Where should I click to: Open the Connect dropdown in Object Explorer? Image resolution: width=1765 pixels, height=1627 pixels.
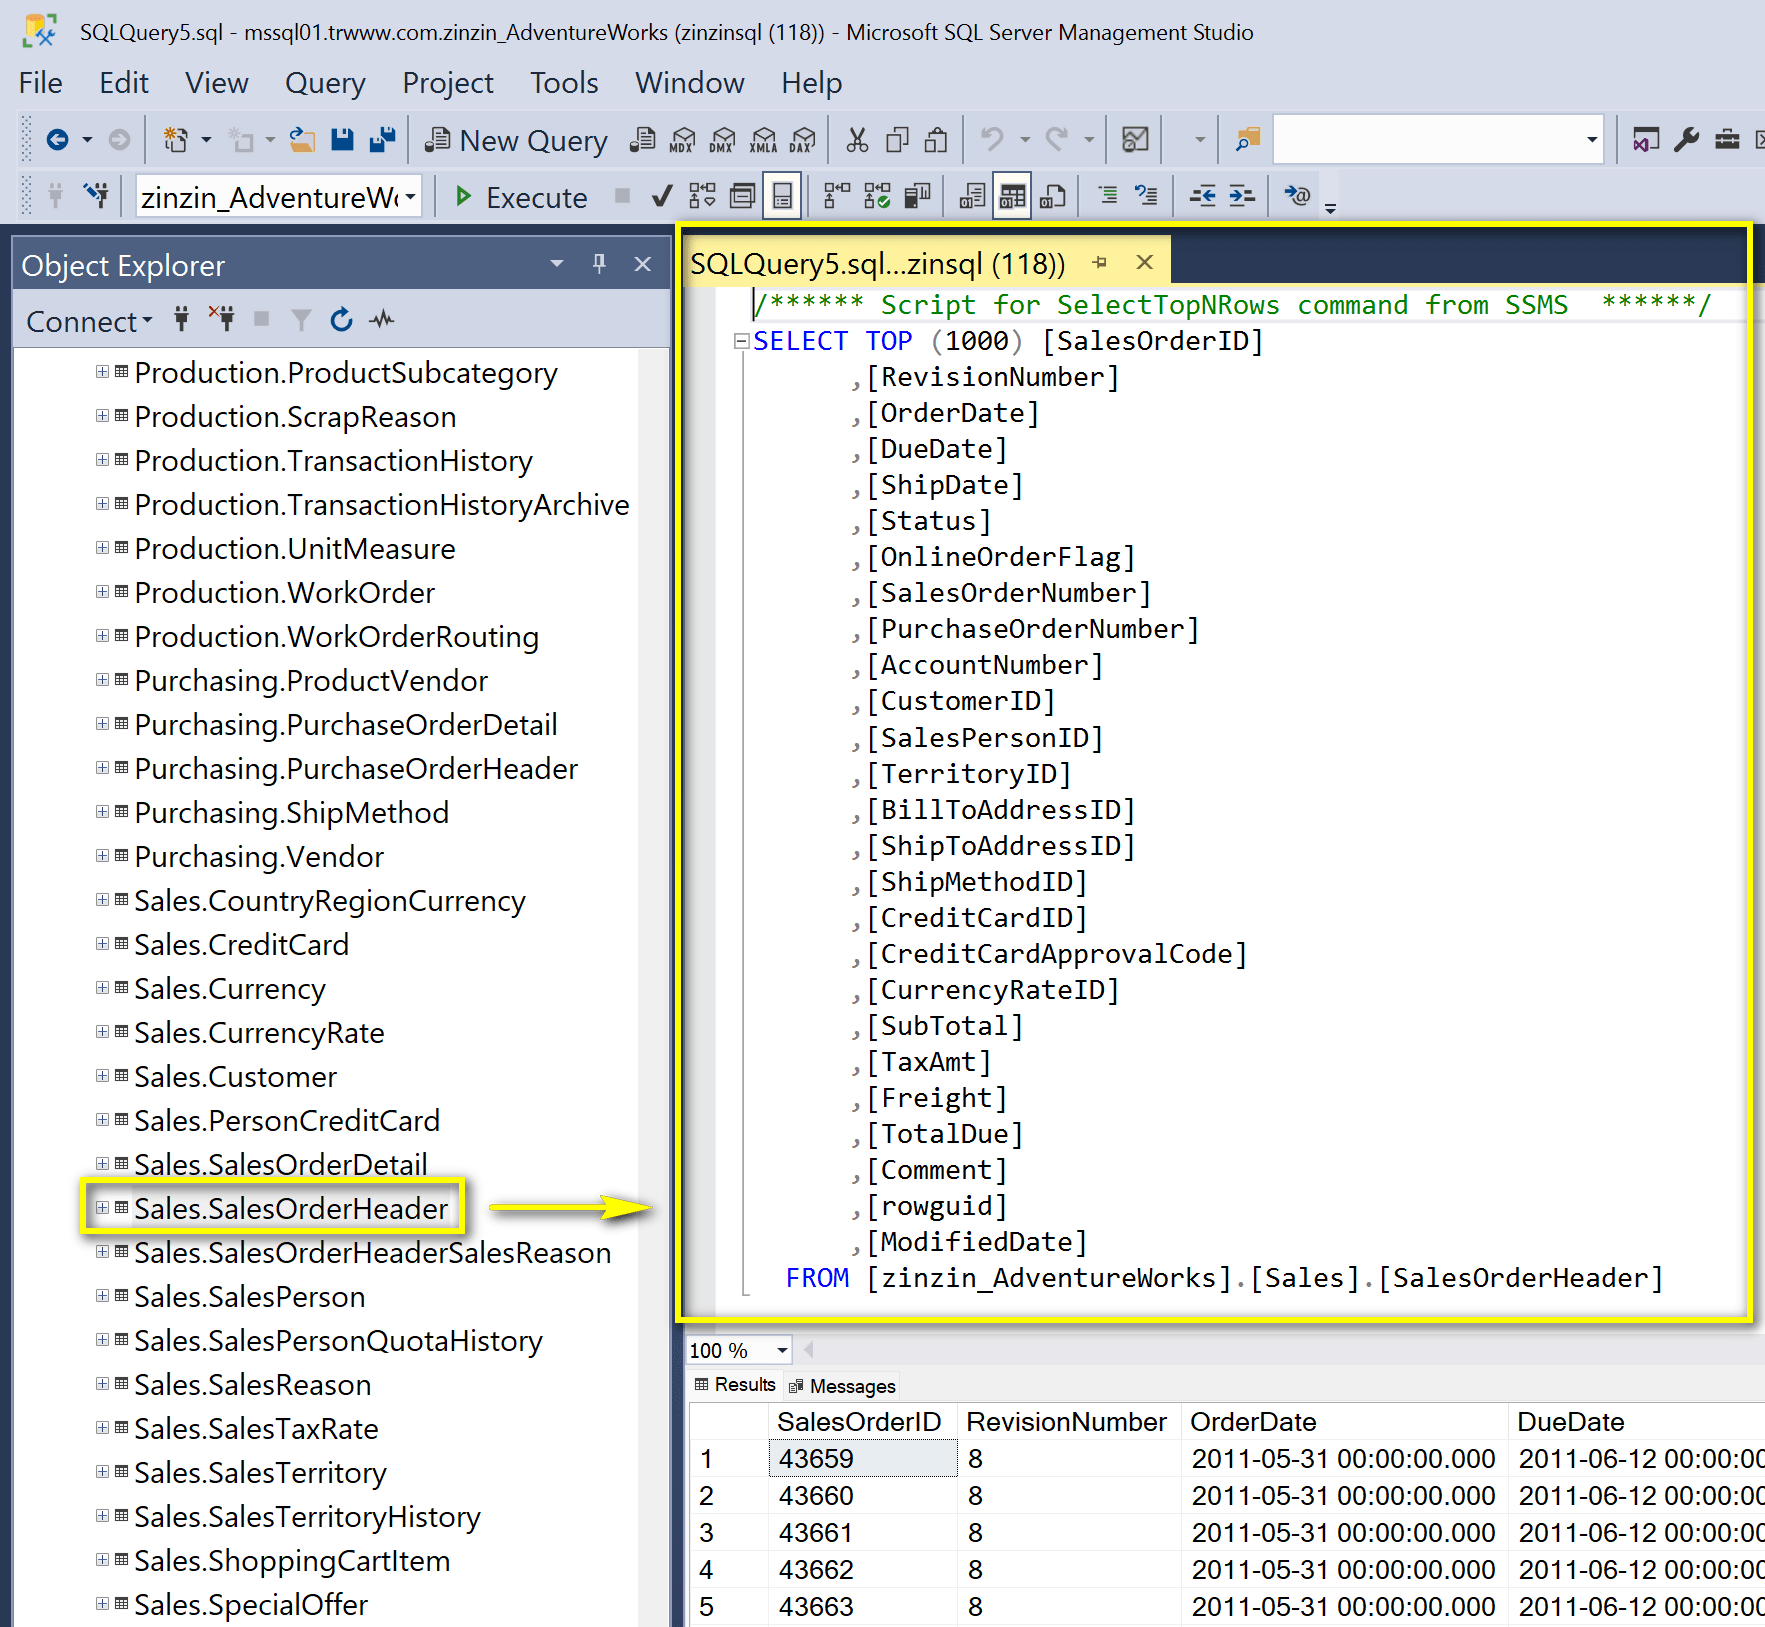(89, 321)
